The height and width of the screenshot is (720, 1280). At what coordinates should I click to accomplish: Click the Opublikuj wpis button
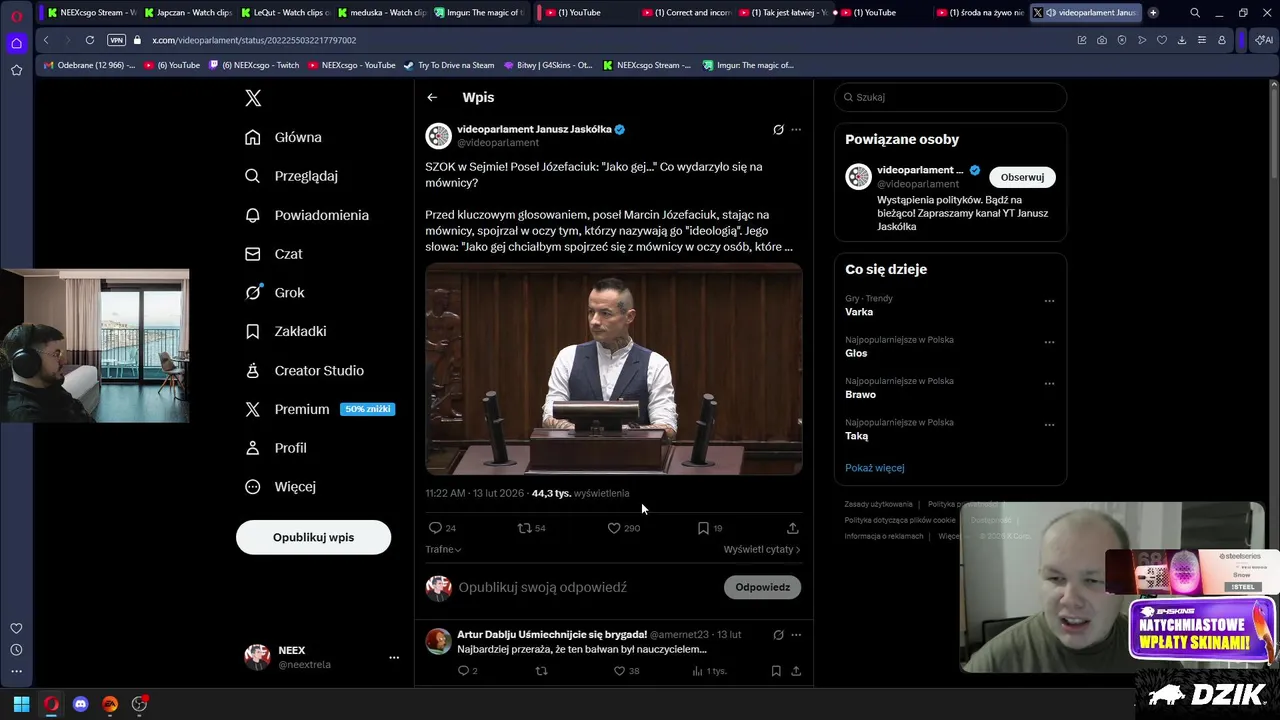pos(313,537)
